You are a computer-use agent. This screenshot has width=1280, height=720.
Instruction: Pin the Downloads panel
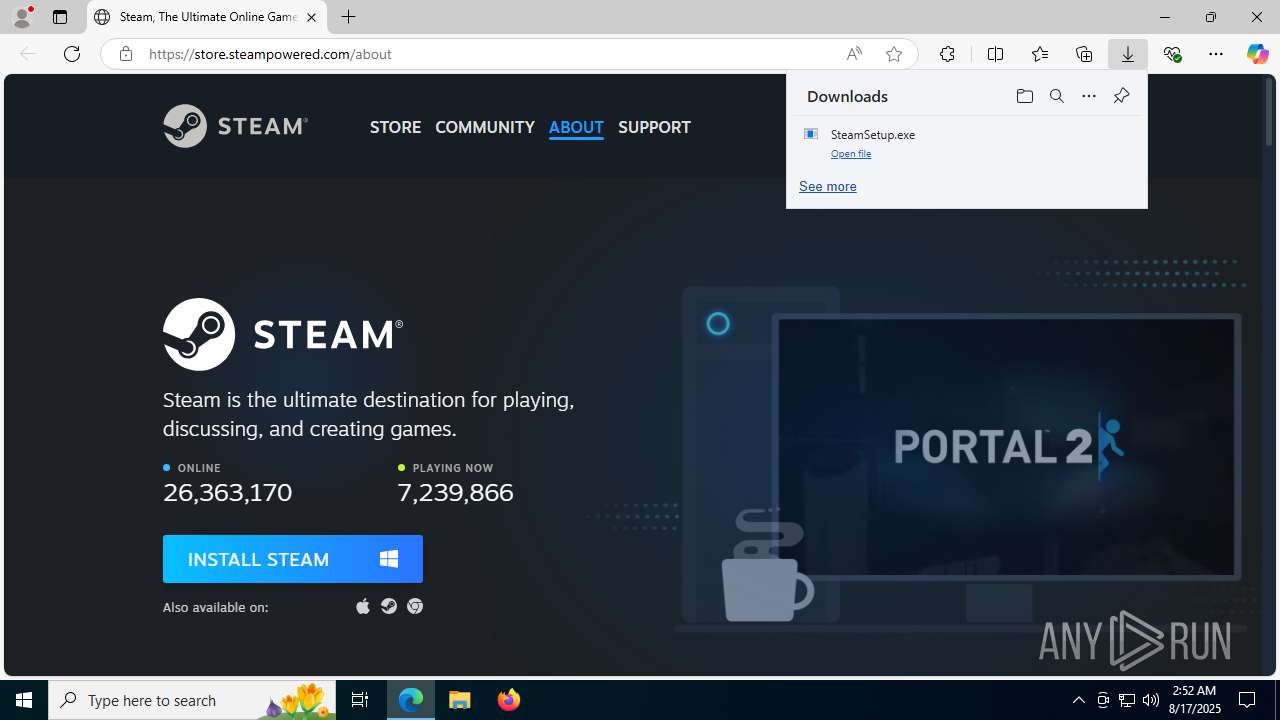click(1121, 96)
